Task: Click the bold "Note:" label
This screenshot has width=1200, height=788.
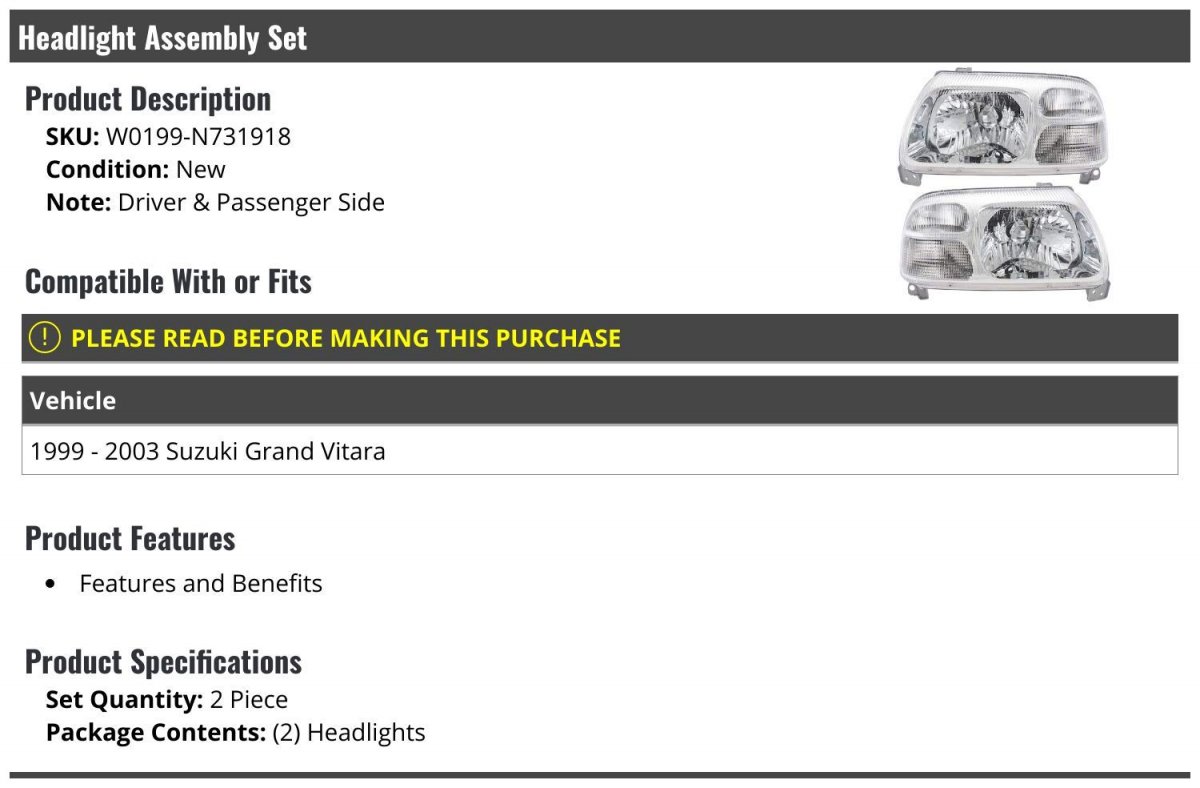Action: click(78, 202)
